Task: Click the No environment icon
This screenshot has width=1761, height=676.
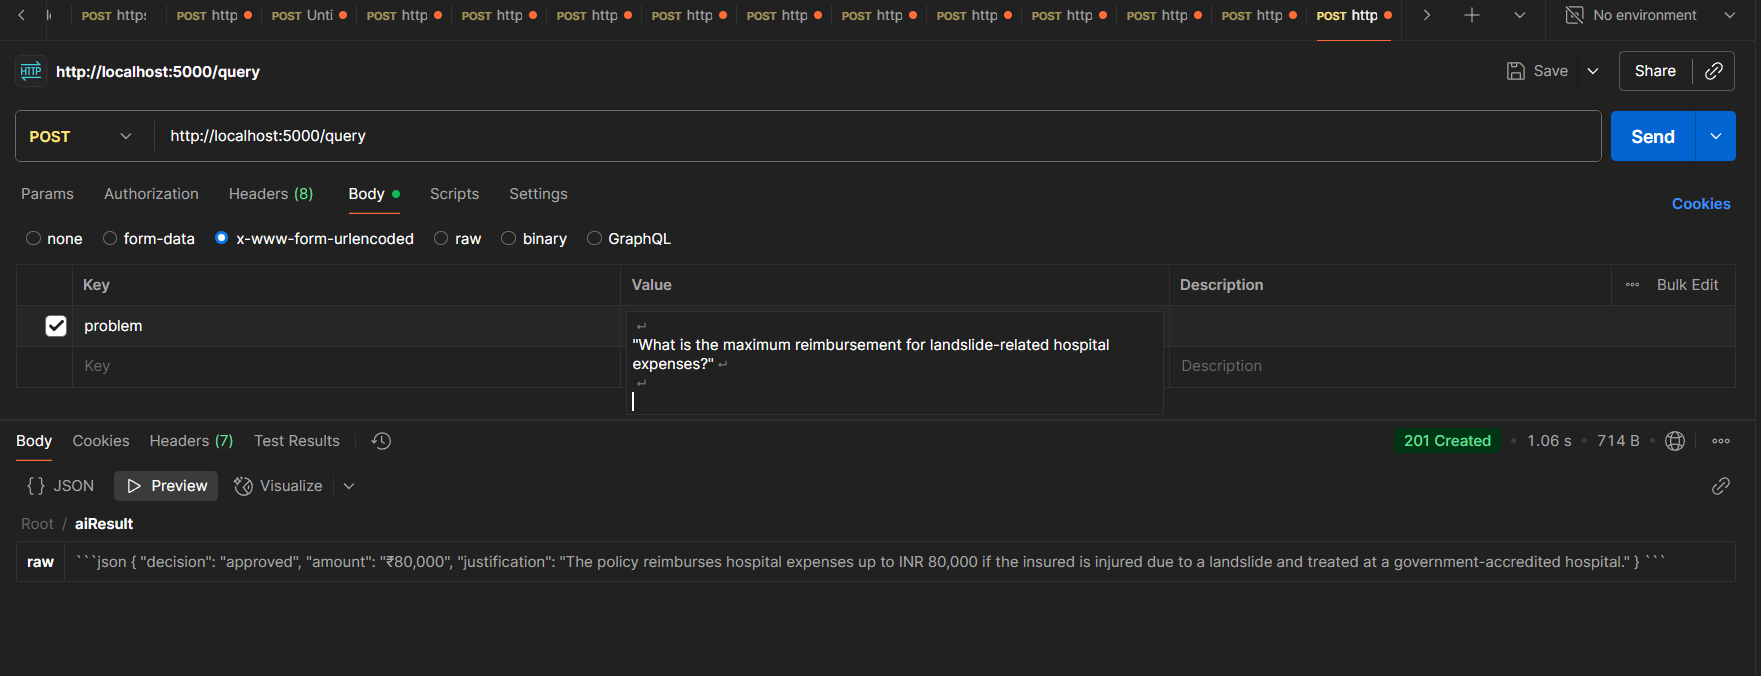Action: [1574, 15]
